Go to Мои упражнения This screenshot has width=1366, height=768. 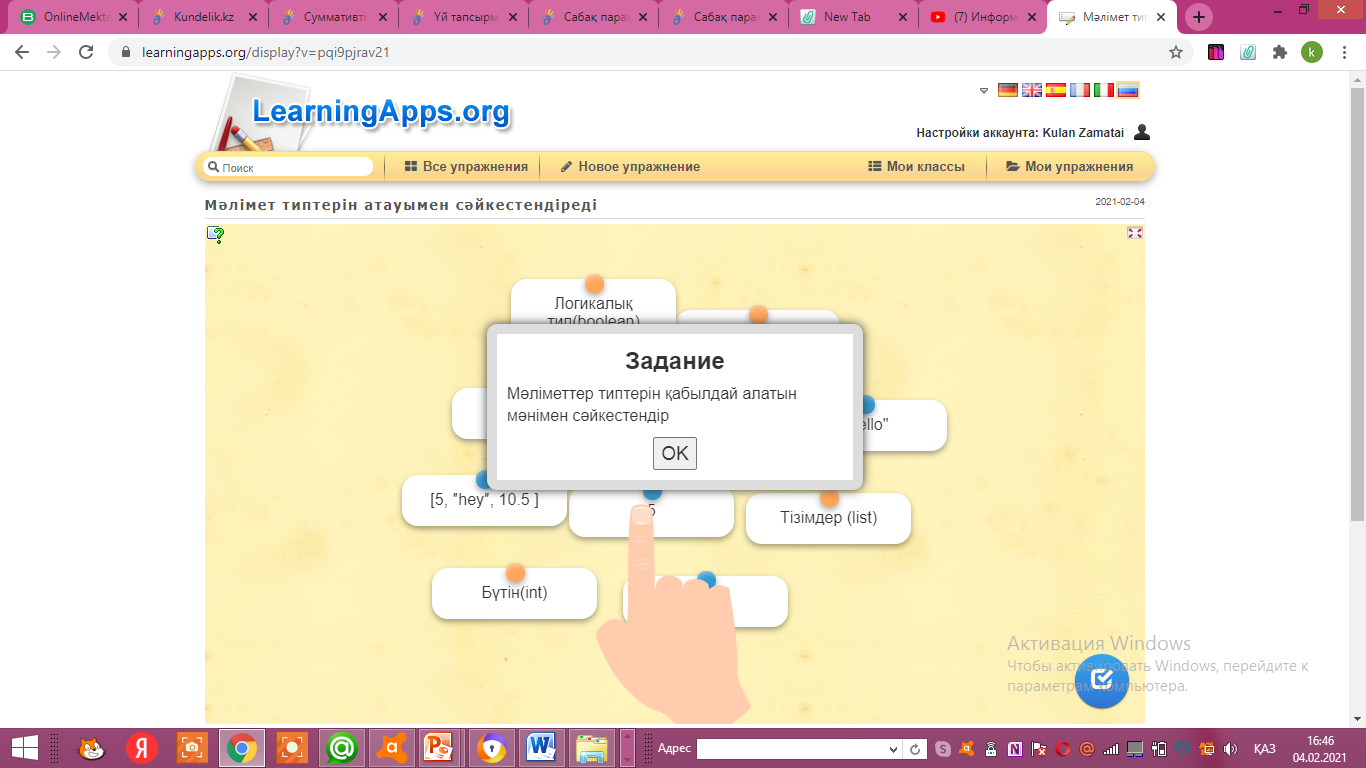point(1070,167)
